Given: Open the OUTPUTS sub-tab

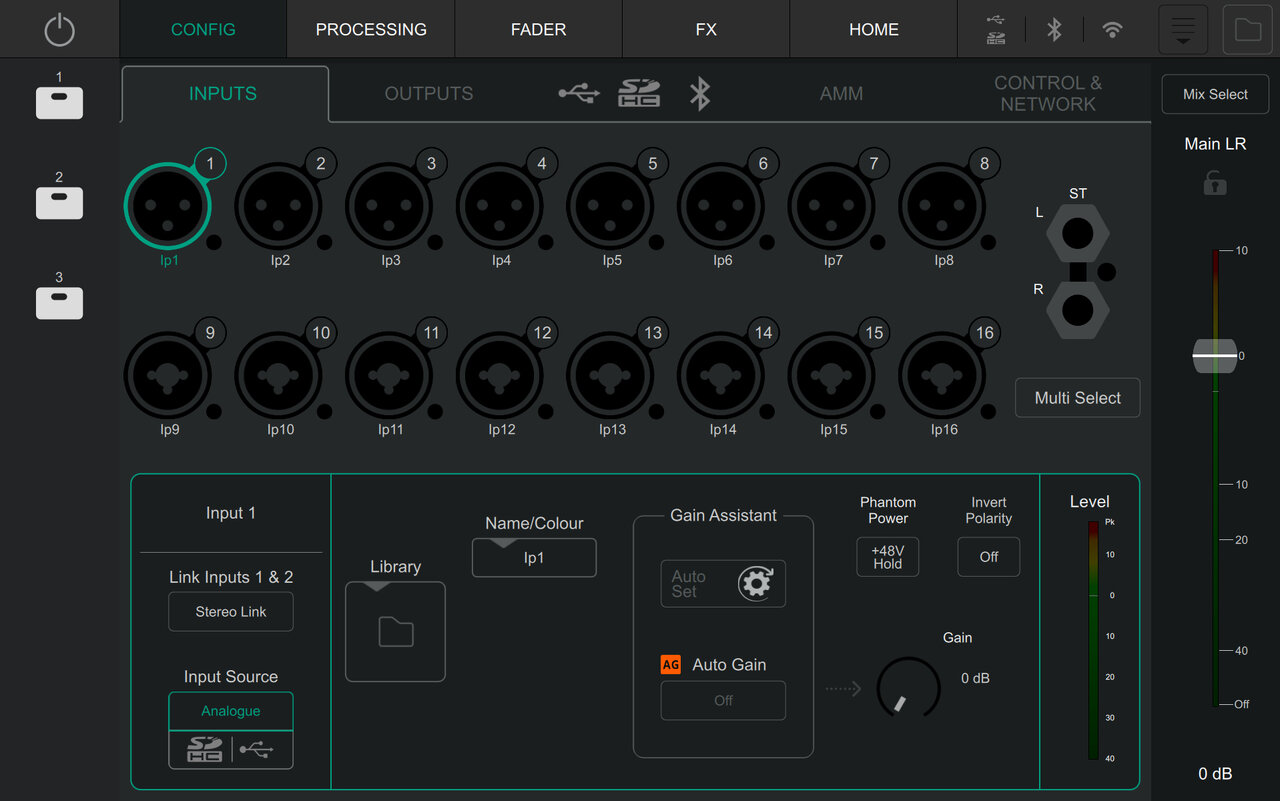Looking at the screenshot, I should (429, 94).
